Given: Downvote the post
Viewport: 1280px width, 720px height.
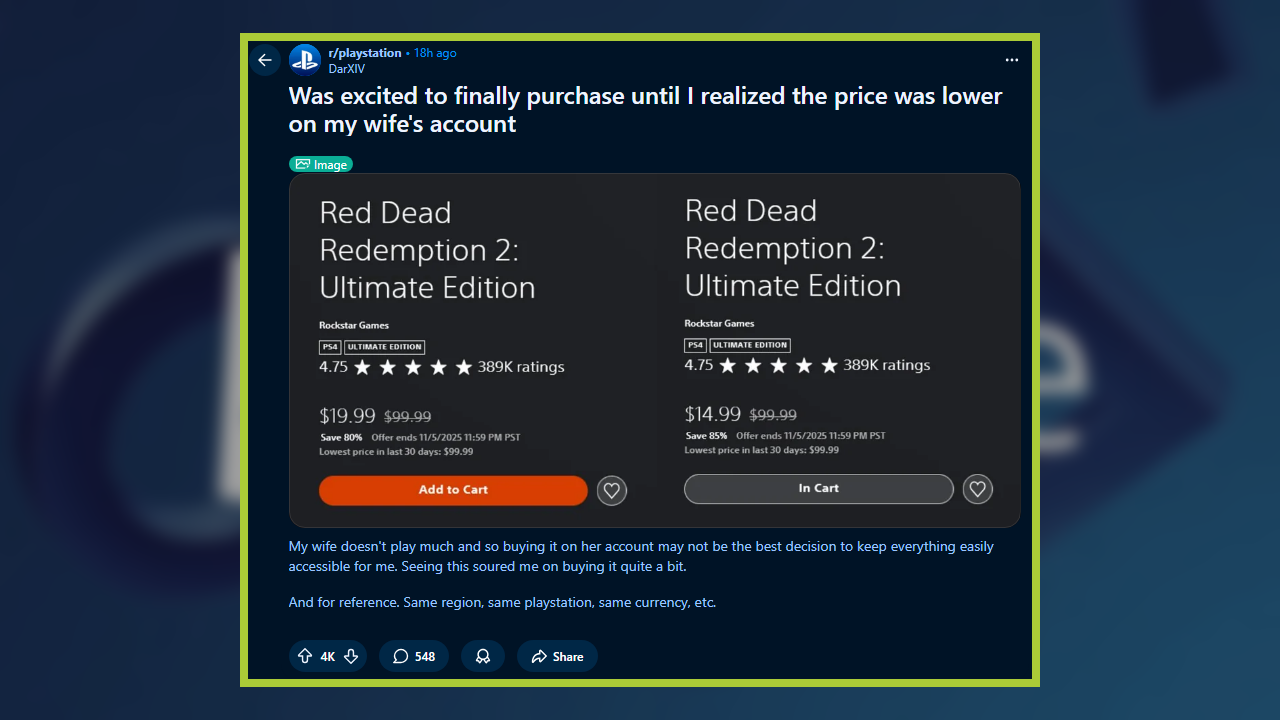Looking at the screenshot, I should 351,656.
